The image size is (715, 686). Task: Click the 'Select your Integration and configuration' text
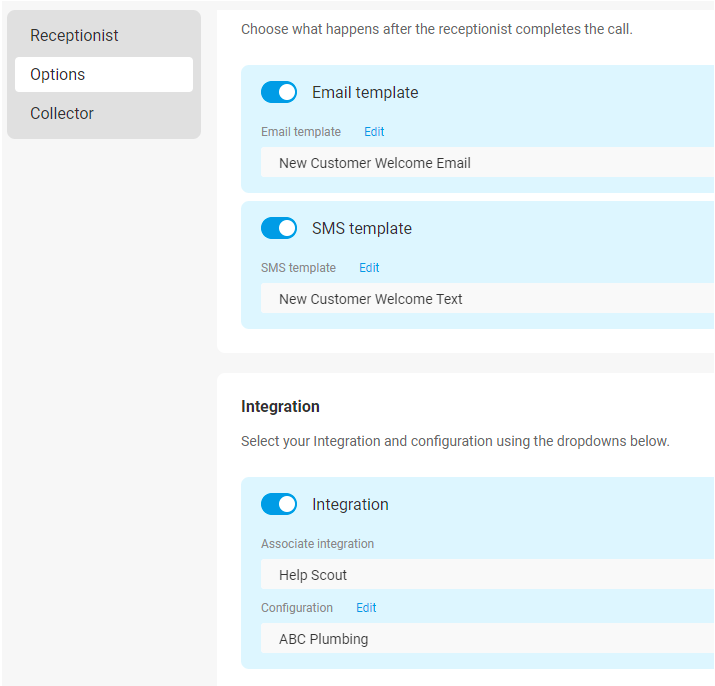click(455, 441)
